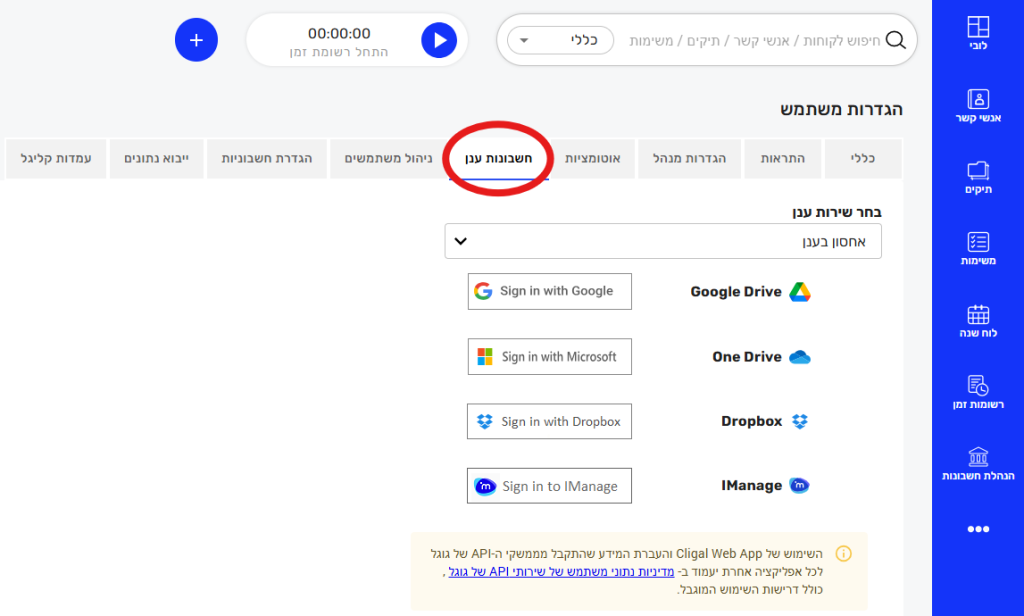Show more sidebar options (three dots)
The width and height of the screenshot is (1024, 616).
(978, 529)
